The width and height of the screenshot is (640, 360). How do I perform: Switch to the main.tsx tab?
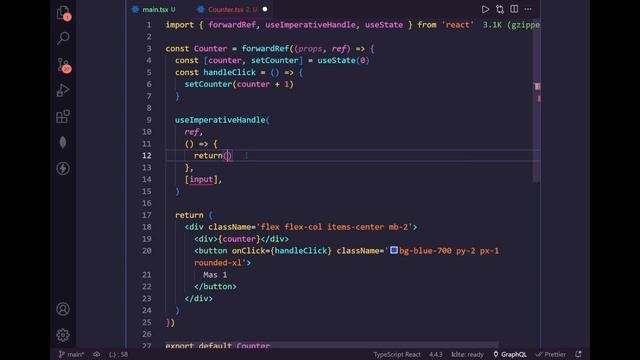click(154, 9)
